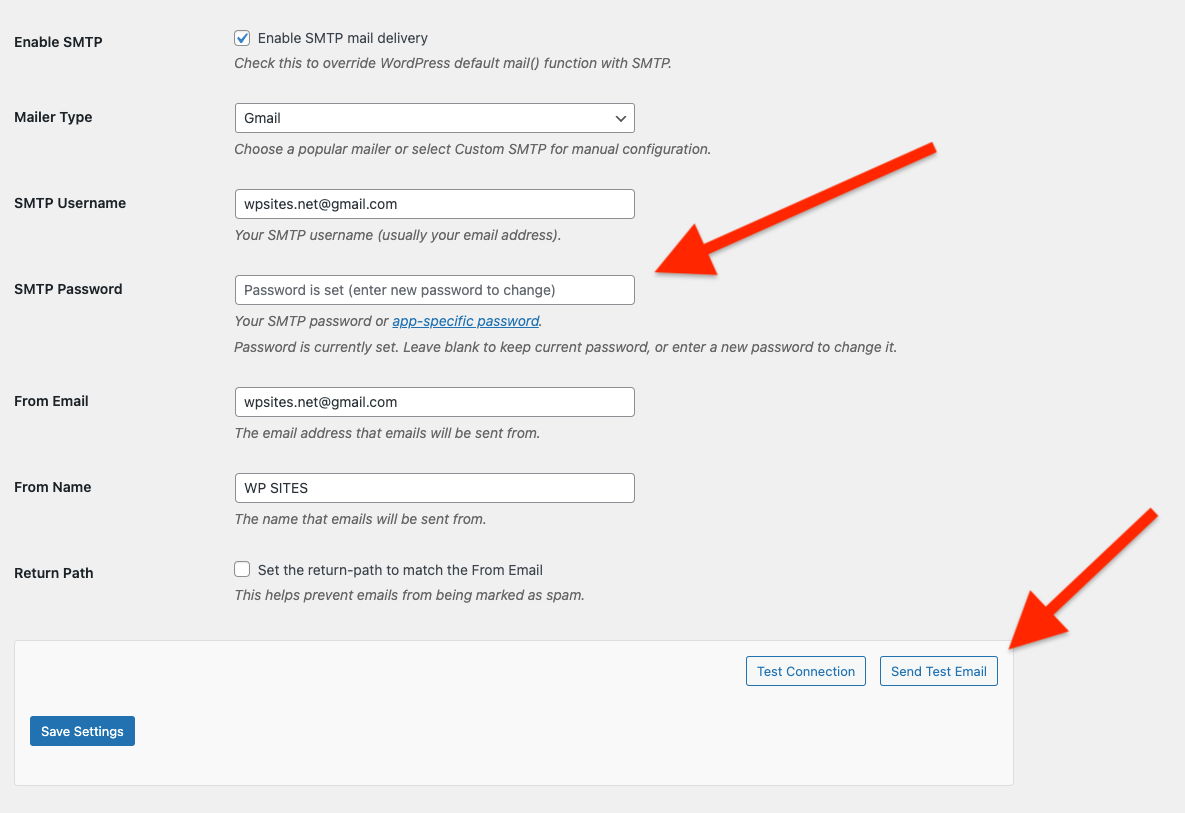Open the app-specific password link
The height and width of the screenshot is (813, 1185).
click(466, 321)
